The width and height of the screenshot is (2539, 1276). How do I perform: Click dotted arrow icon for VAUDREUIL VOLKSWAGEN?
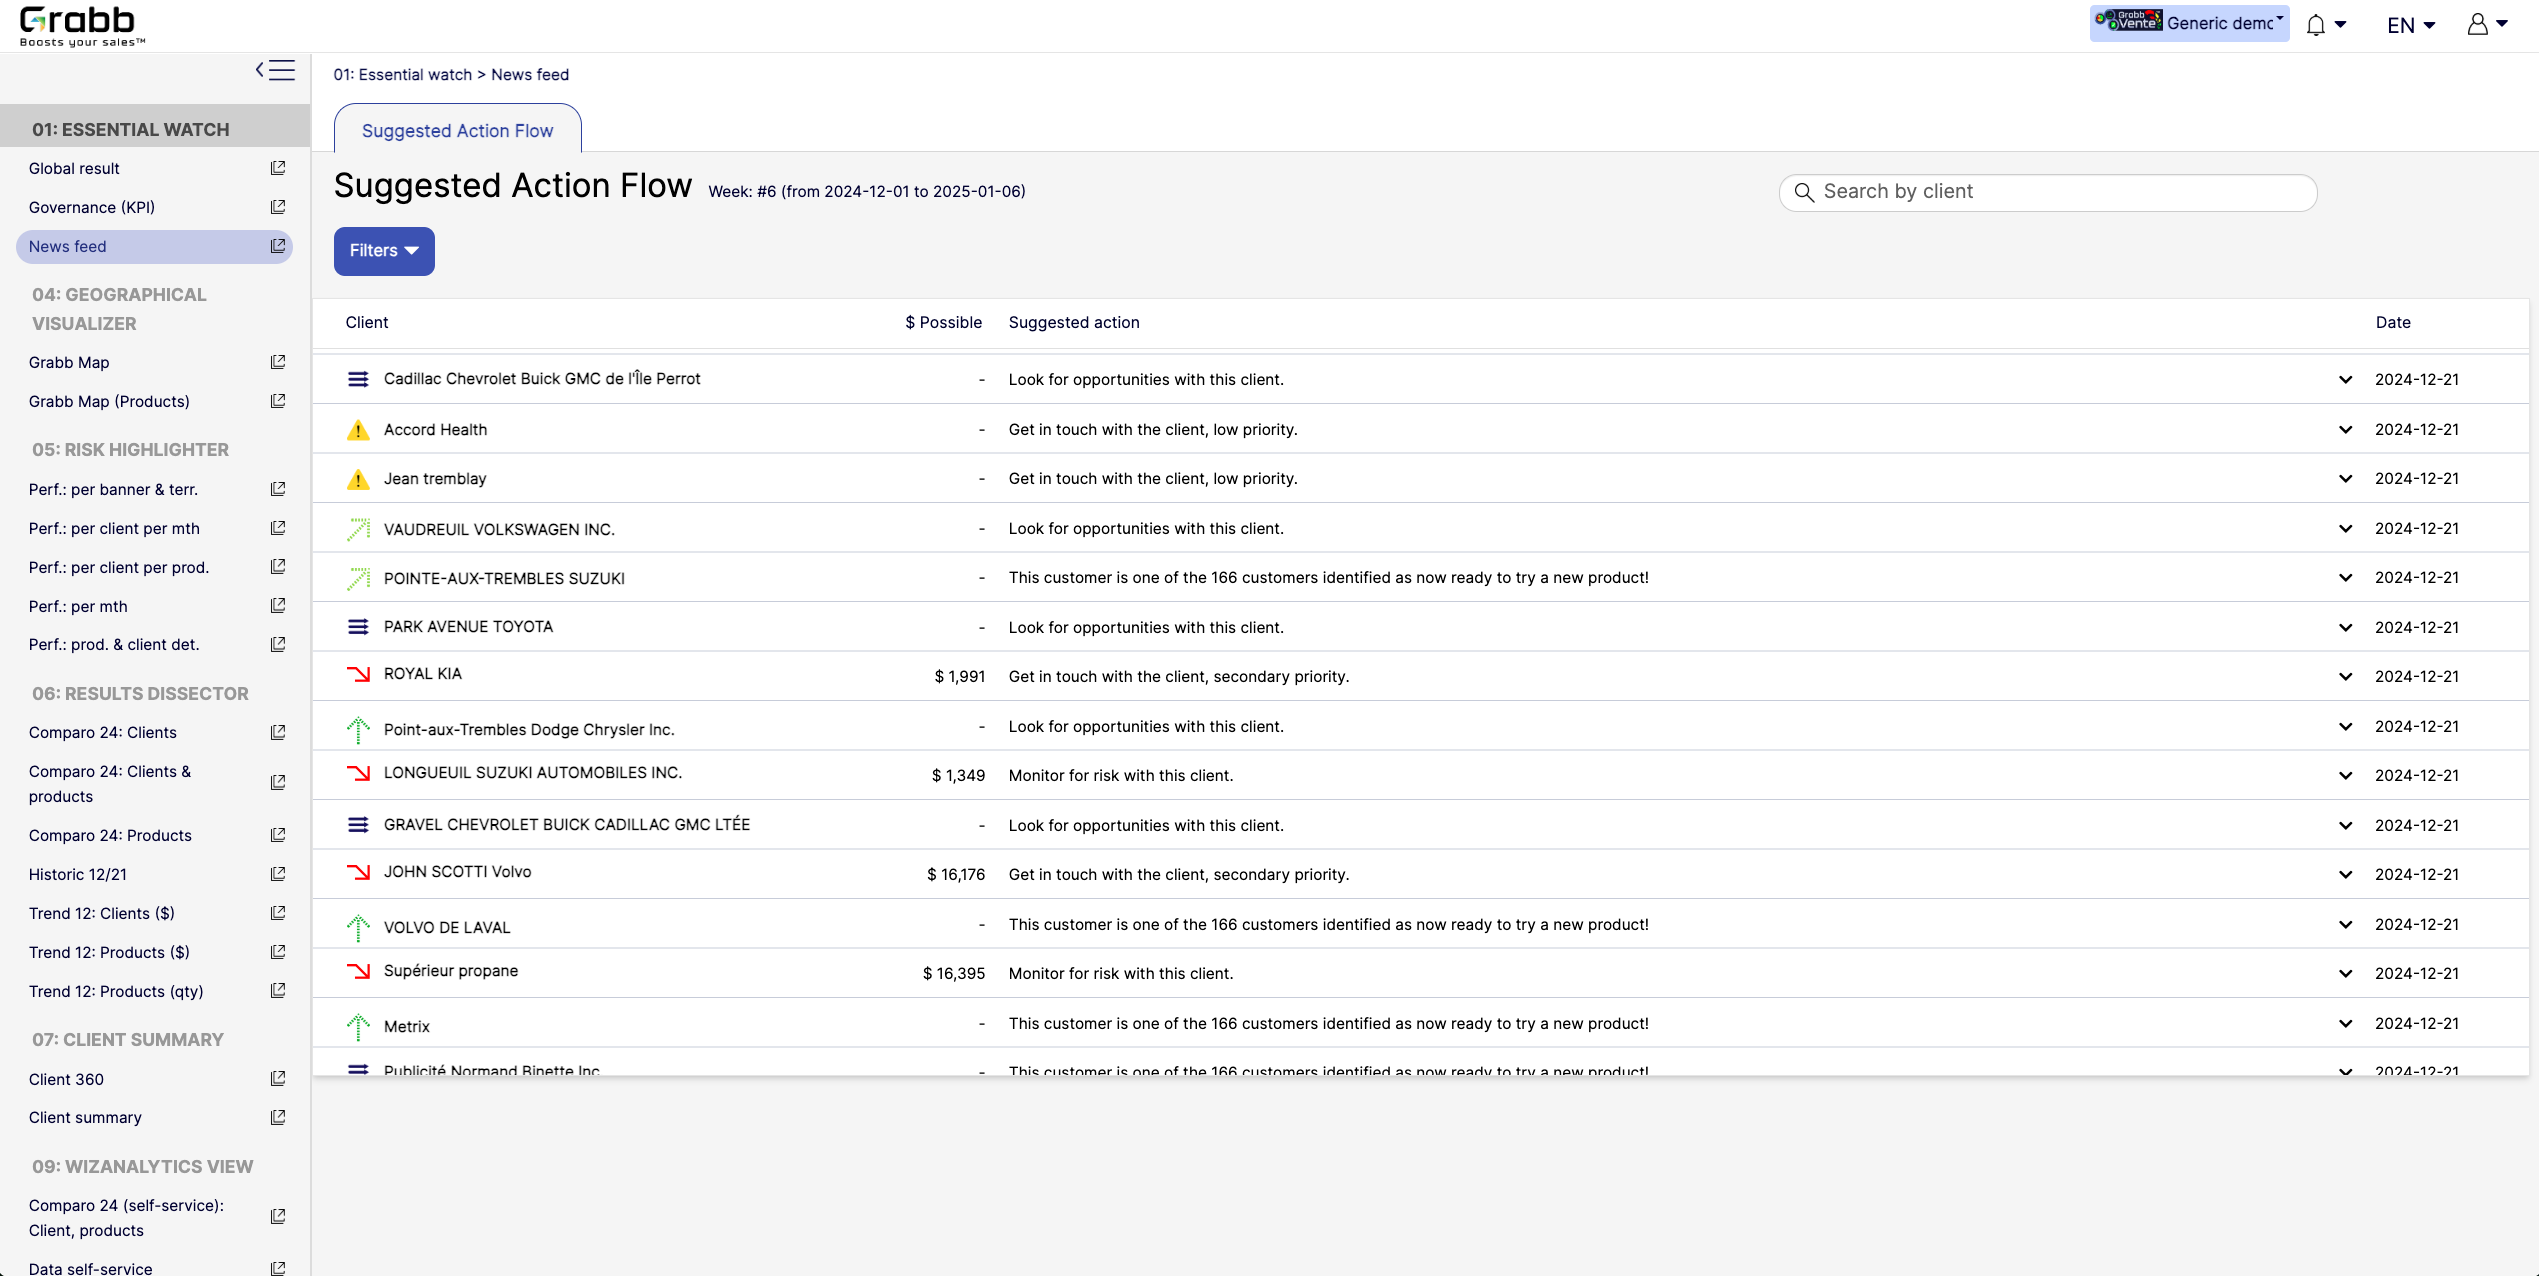358,529
